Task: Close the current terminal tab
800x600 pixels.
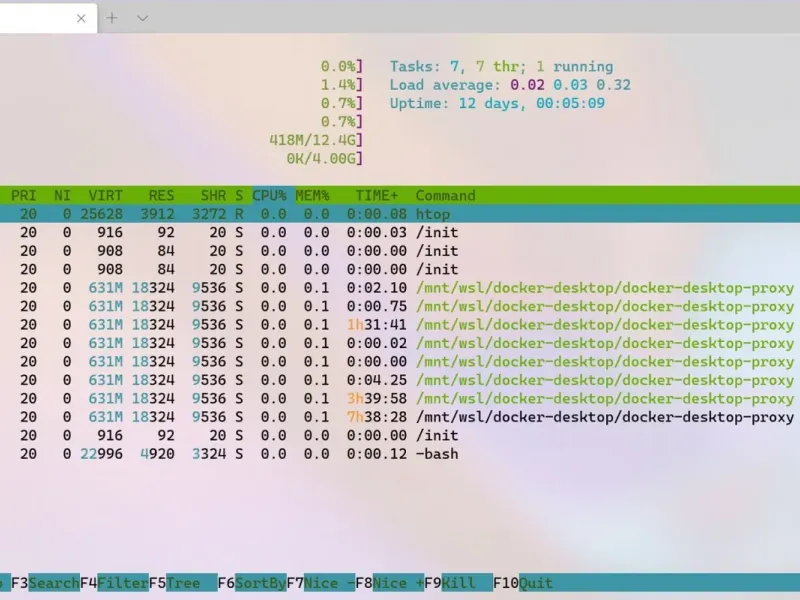Action: [x=81, y=18]
